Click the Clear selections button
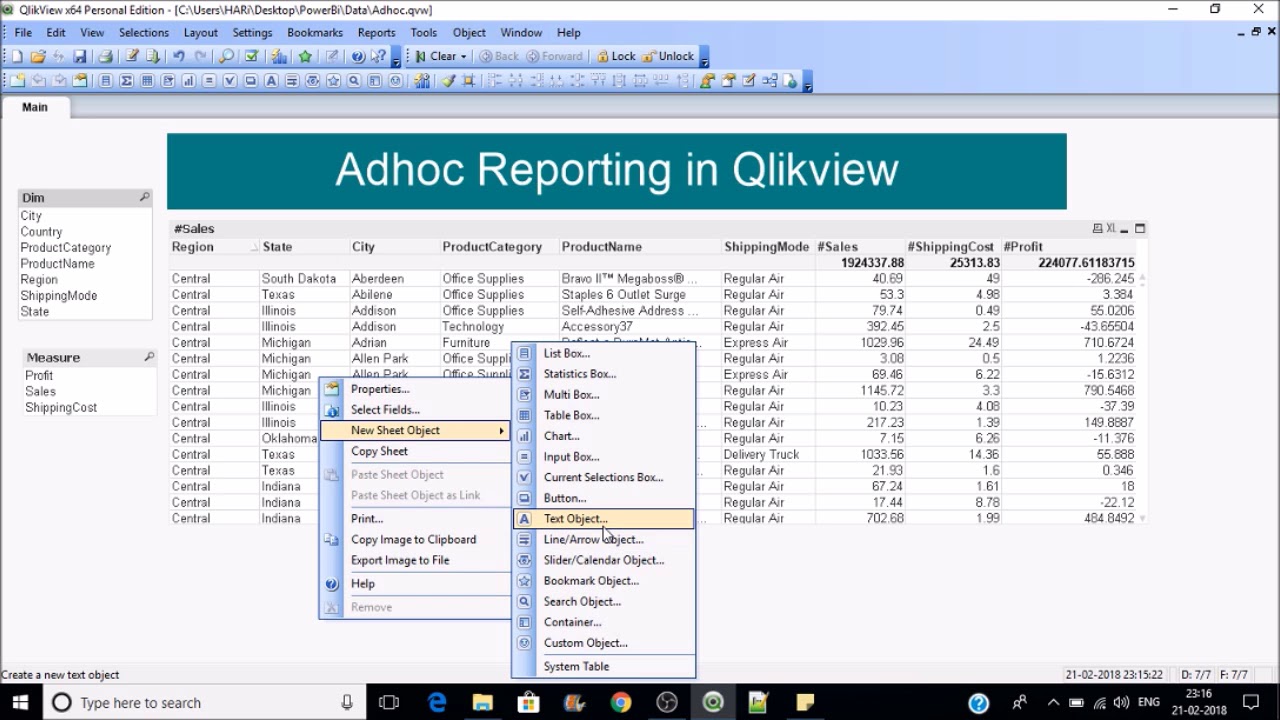 coord(435,57)
